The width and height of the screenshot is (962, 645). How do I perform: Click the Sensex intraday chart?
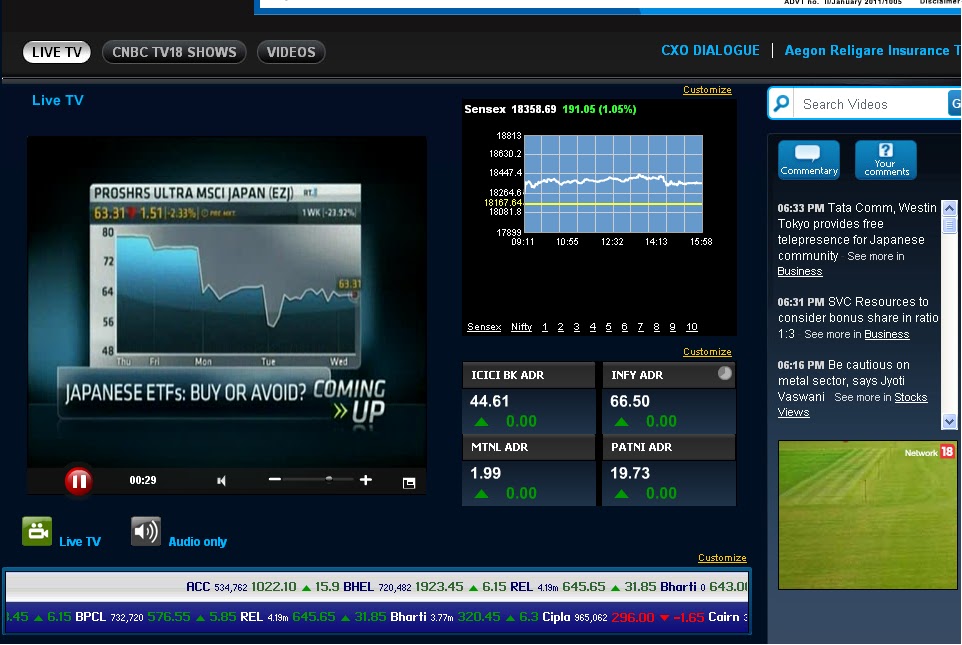pyautogui.click(x=613, y=183)
